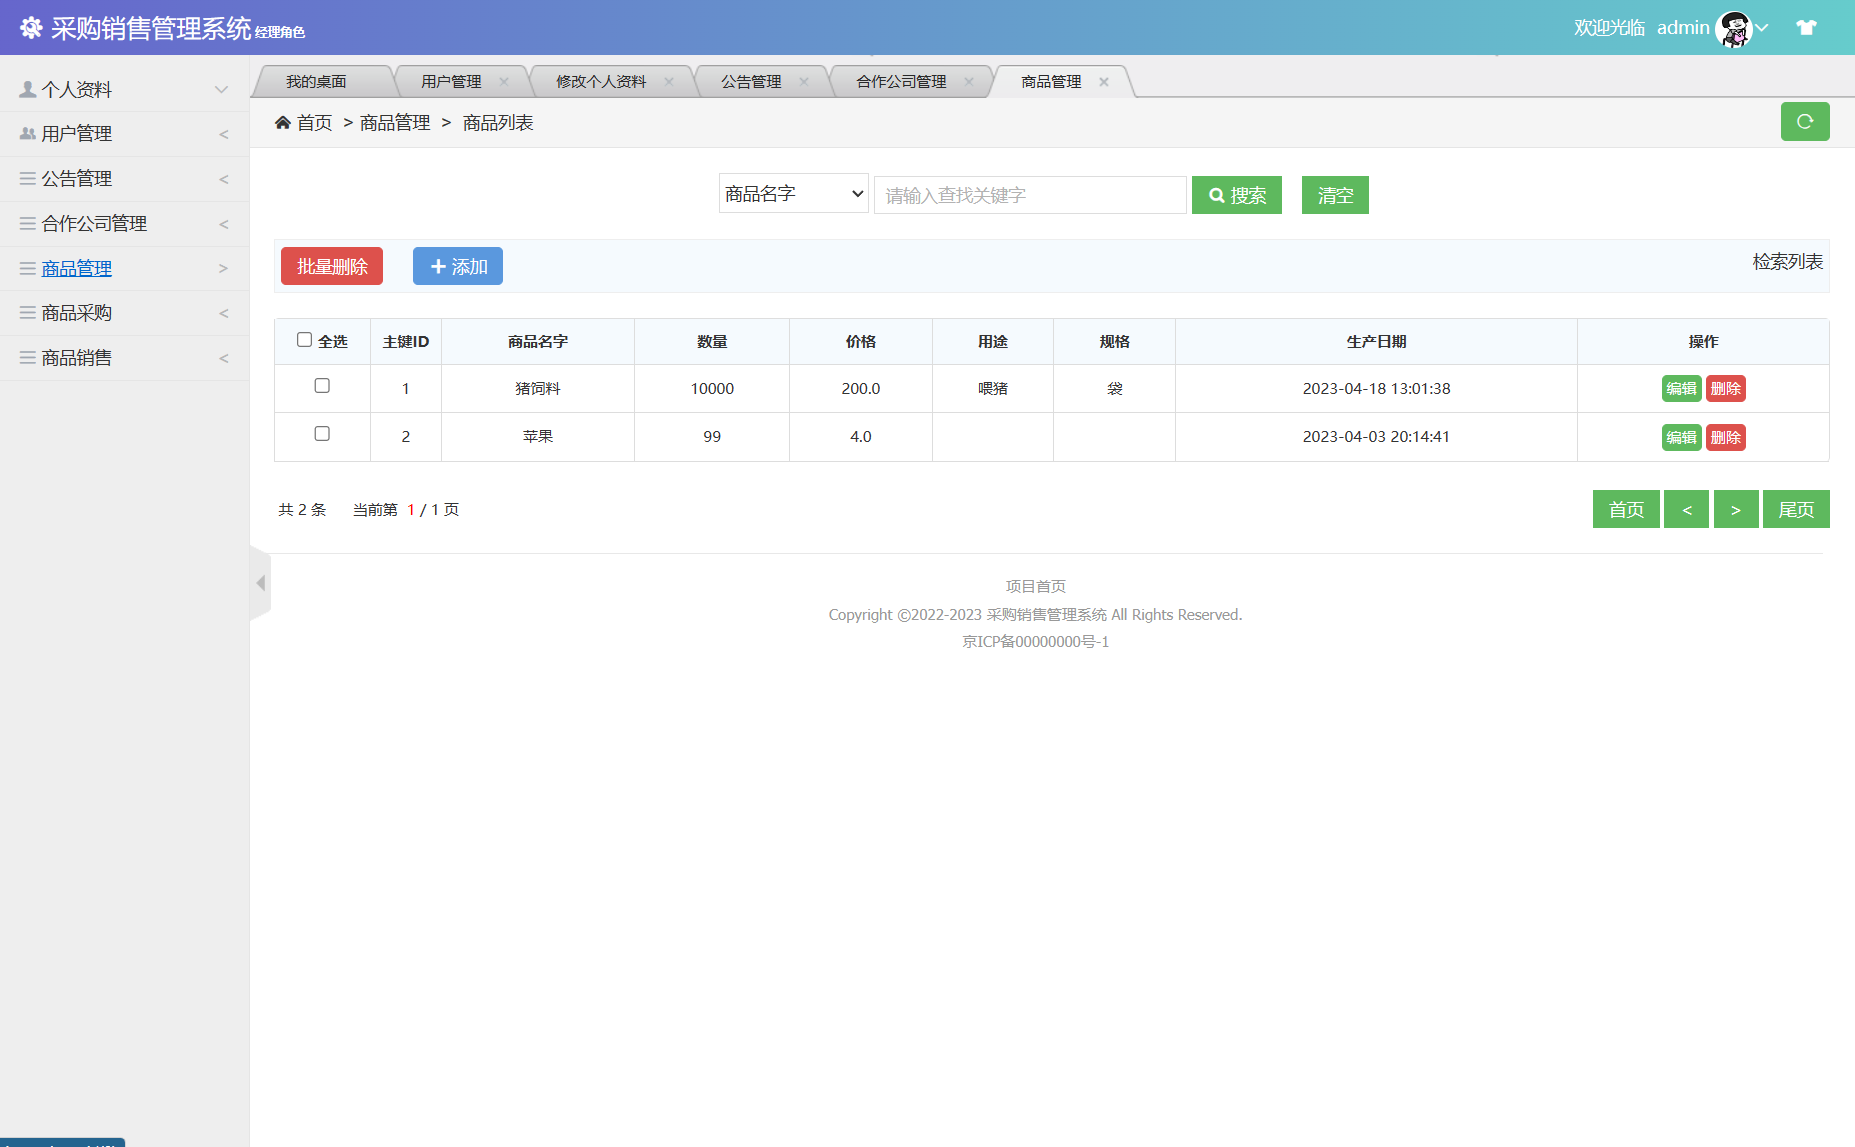The image size is (1855, 1147).
Task: Expand the admin account dropdown arrow
Action: click(1760, 27)
